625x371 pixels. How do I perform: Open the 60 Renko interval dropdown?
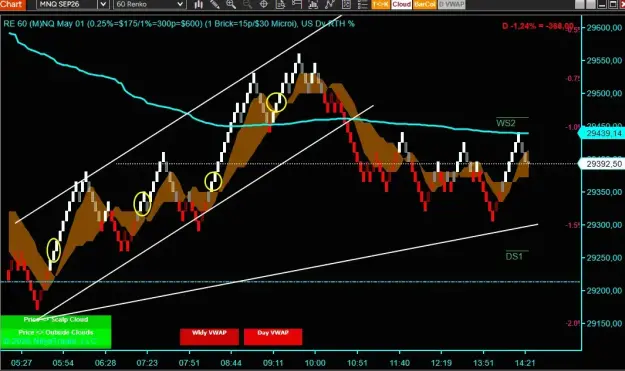(x=149, y=4)
